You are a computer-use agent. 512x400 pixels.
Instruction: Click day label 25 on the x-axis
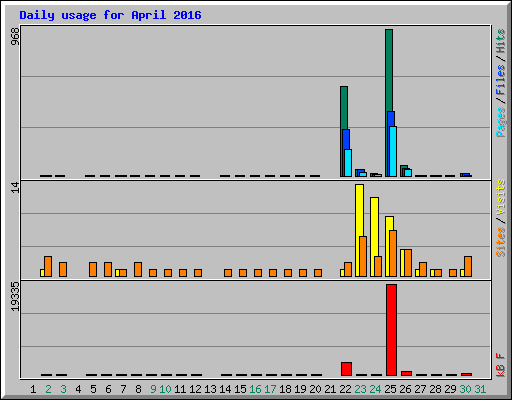click(x=390, y=389)
